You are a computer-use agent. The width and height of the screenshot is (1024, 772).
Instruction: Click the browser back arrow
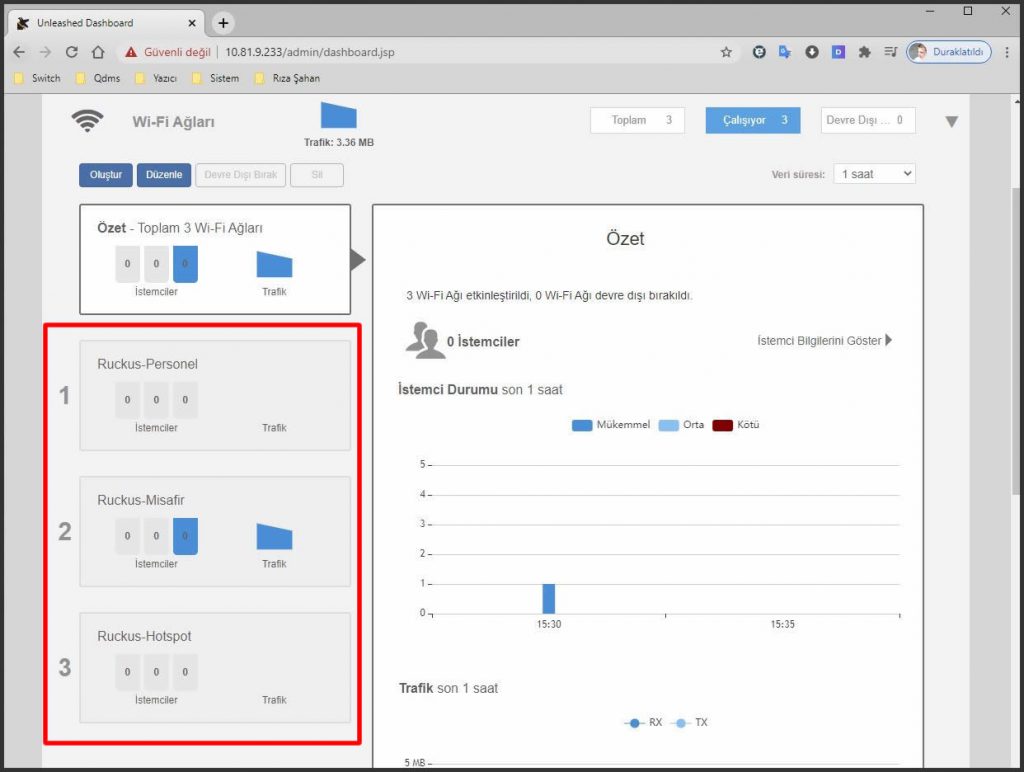coord(19,52)
